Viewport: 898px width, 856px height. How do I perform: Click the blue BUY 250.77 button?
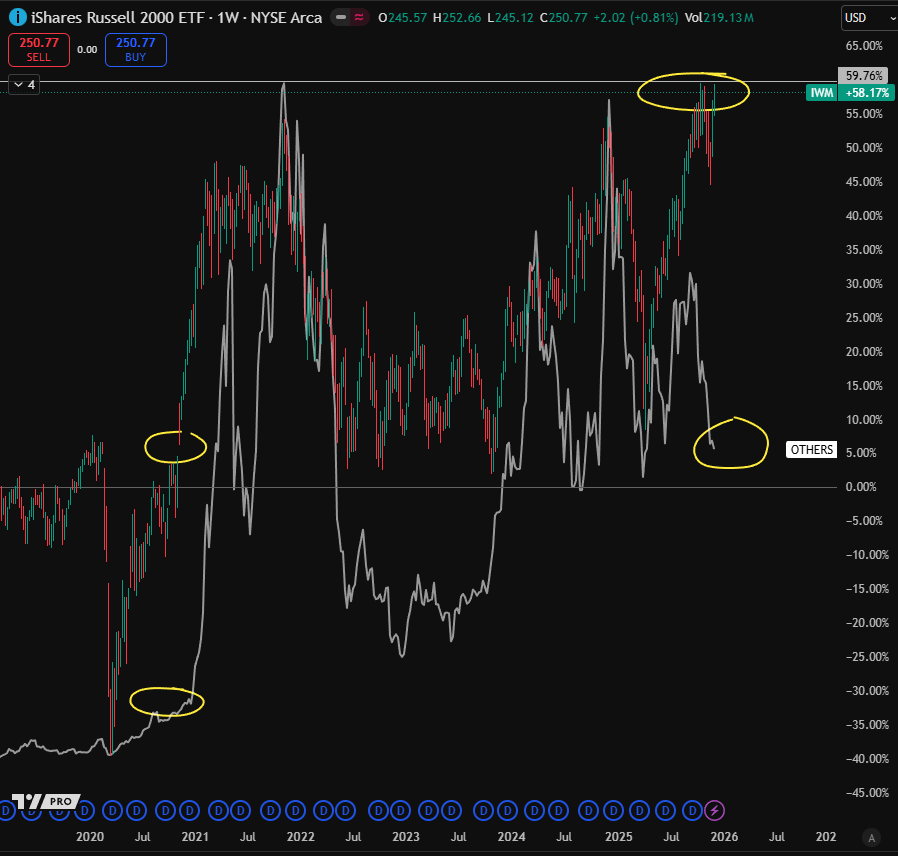pyautogui.click(x=136, y=50)
